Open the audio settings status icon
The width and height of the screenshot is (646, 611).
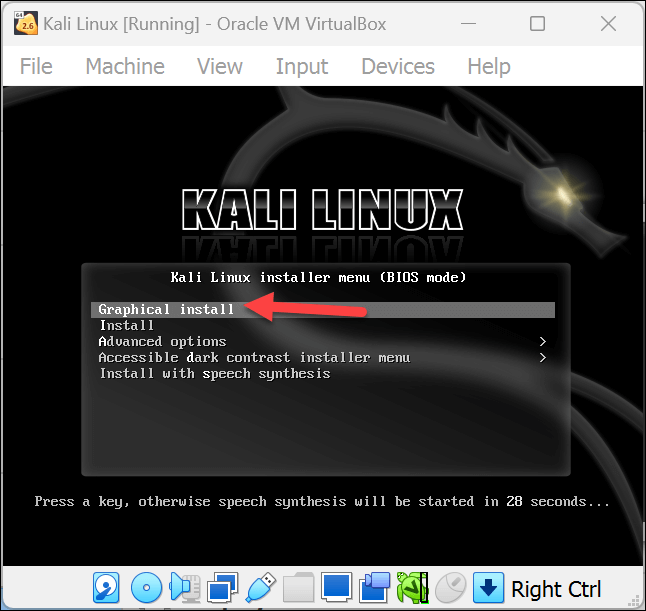point(184,588)
